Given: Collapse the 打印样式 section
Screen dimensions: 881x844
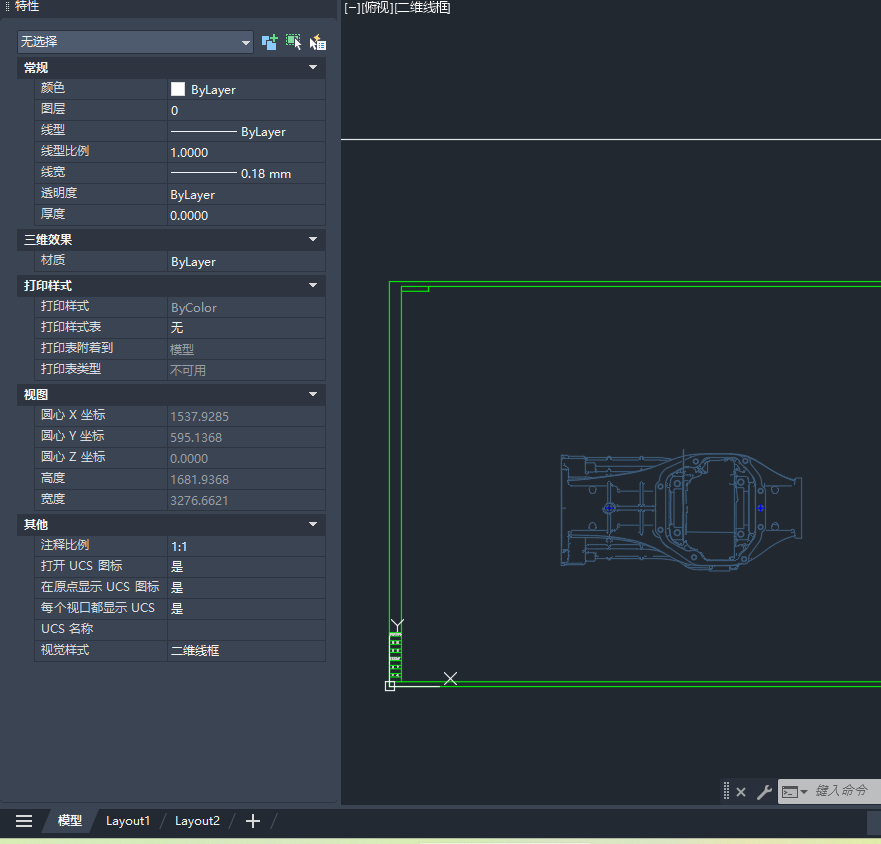Looking at the screenshot, I should [x=313, y=286].
